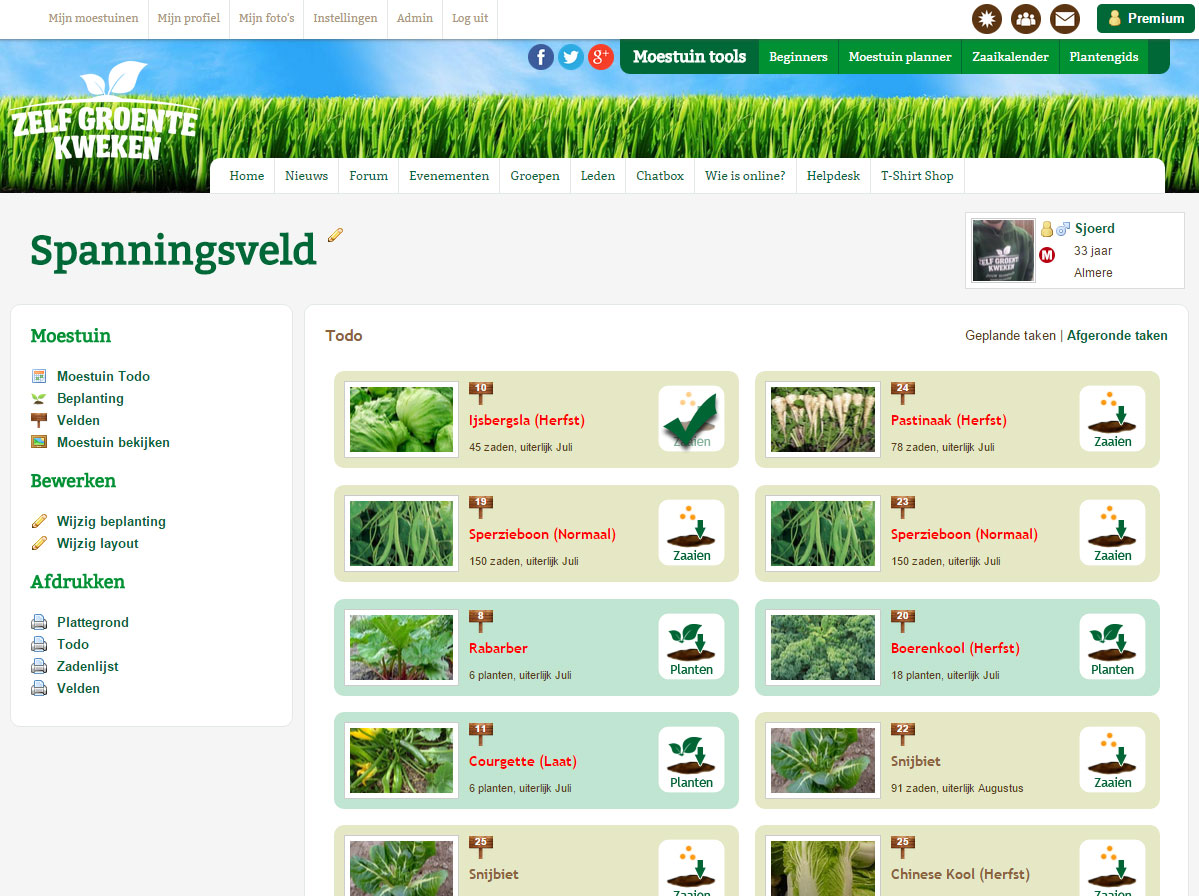Image resolution: width=1199 pixels, height=896 pixels.
Task: Click the printer icon next to Zadenlijst
Action: coord(38,666)
